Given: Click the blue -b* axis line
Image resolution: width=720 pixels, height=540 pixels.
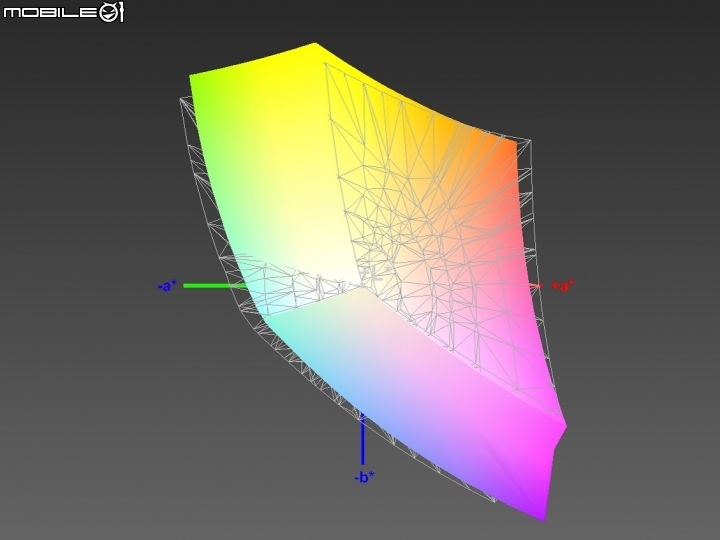Looking at the screenshot, I should point(363,439).
